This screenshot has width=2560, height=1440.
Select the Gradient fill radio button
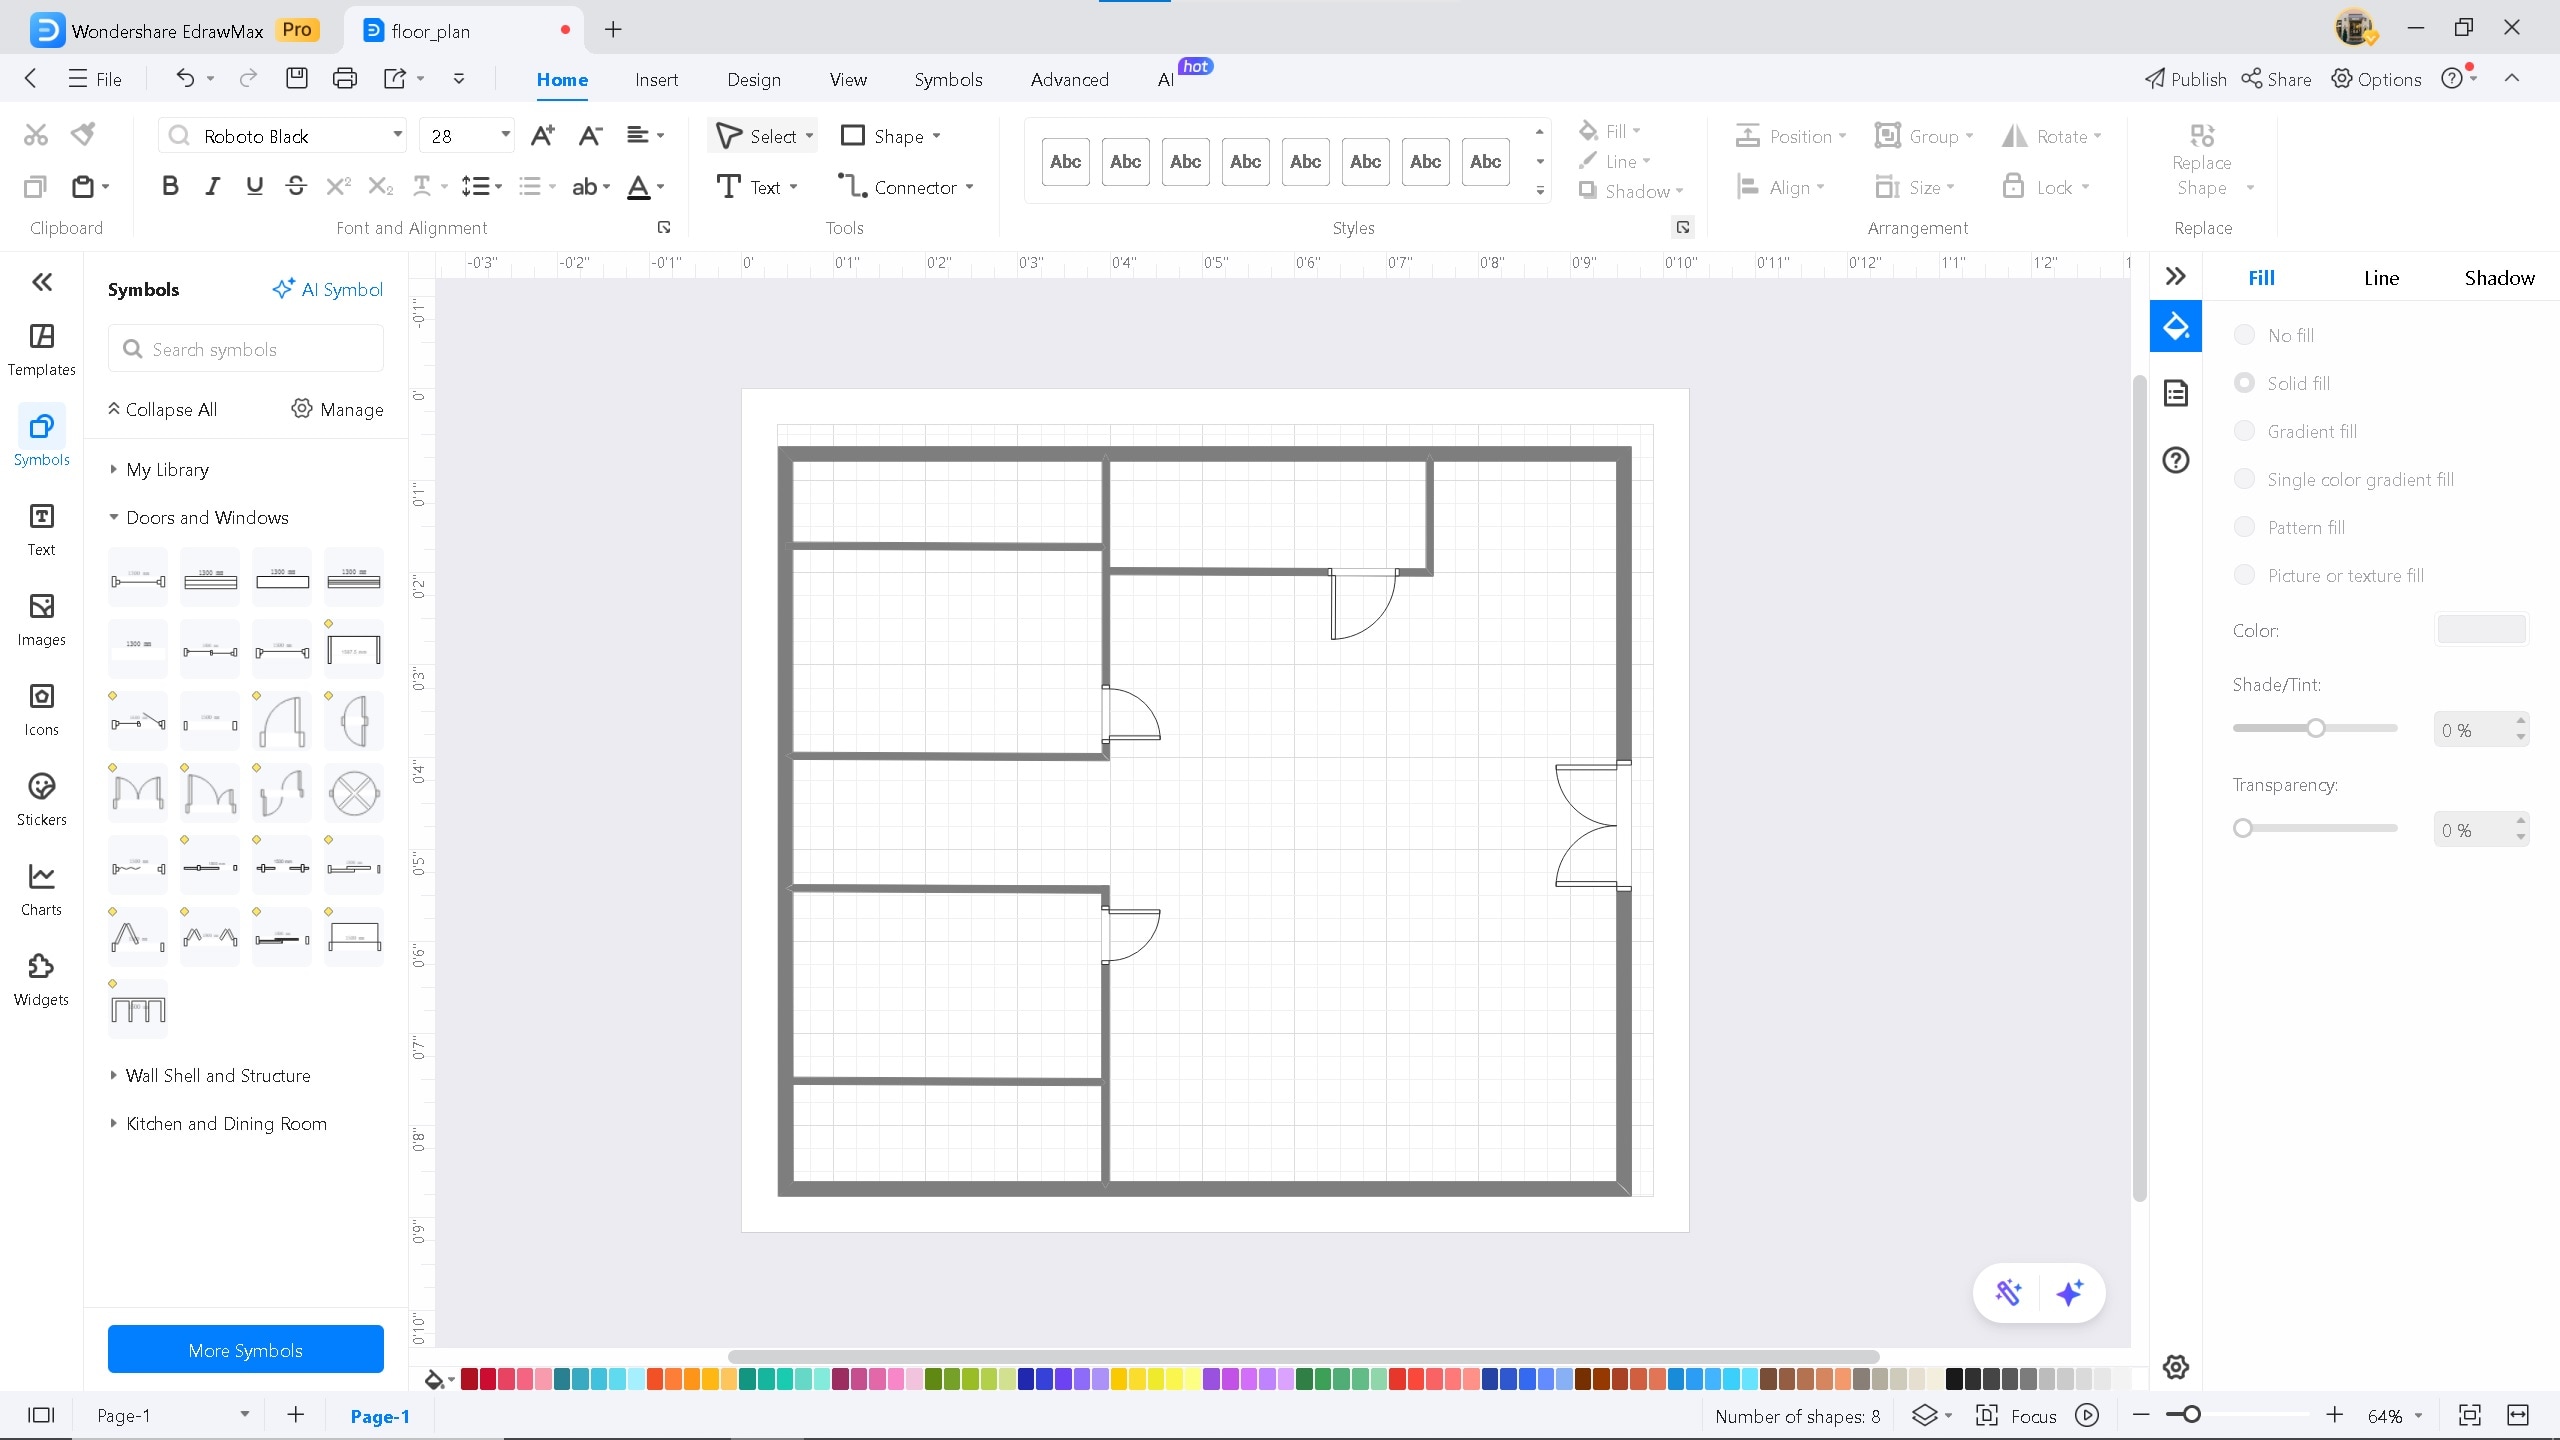coord(2244,431)
